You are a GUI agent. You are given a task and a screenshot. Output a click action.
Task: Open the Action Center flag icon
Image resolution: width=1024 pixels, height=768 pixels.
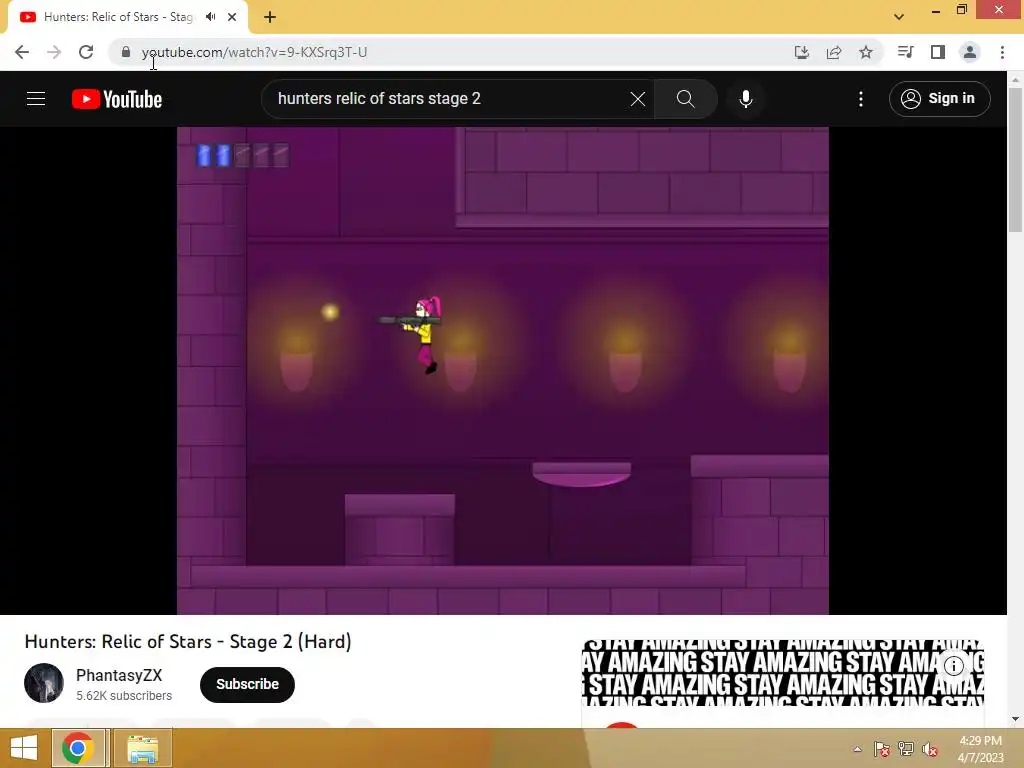[x=881, y=749]
